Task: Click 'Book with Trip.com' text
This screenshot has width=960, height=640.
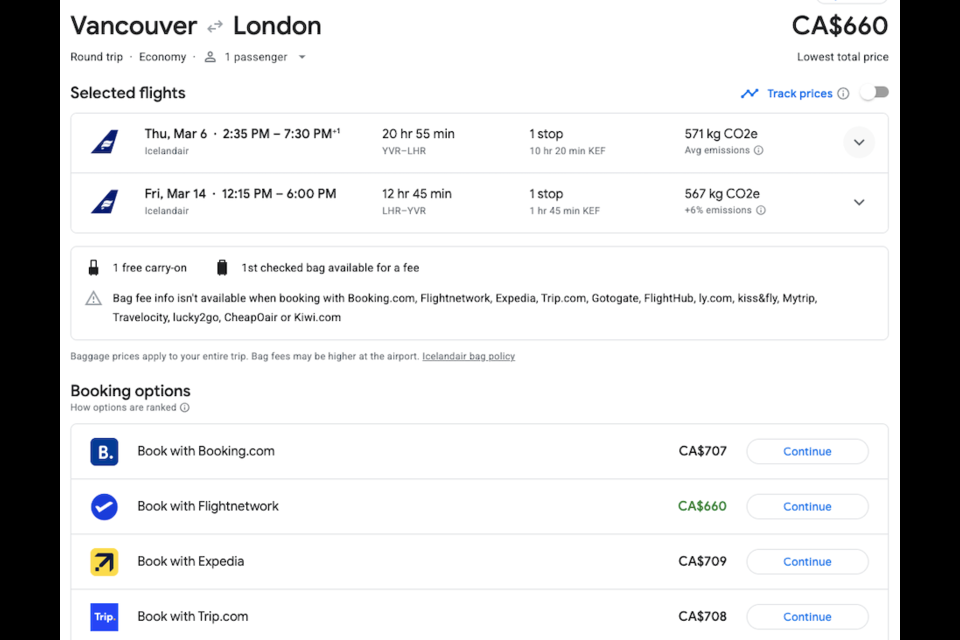Action: tap(193, 617)
